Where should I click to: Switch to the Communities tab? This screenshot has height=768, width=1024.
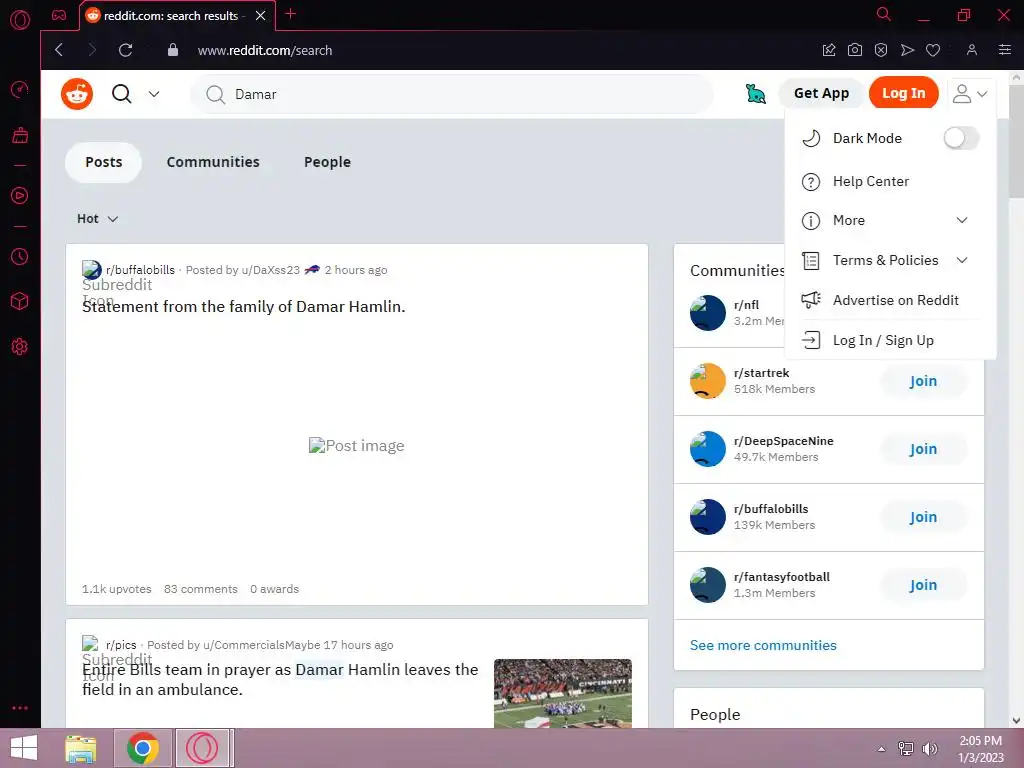click(213, 162)
